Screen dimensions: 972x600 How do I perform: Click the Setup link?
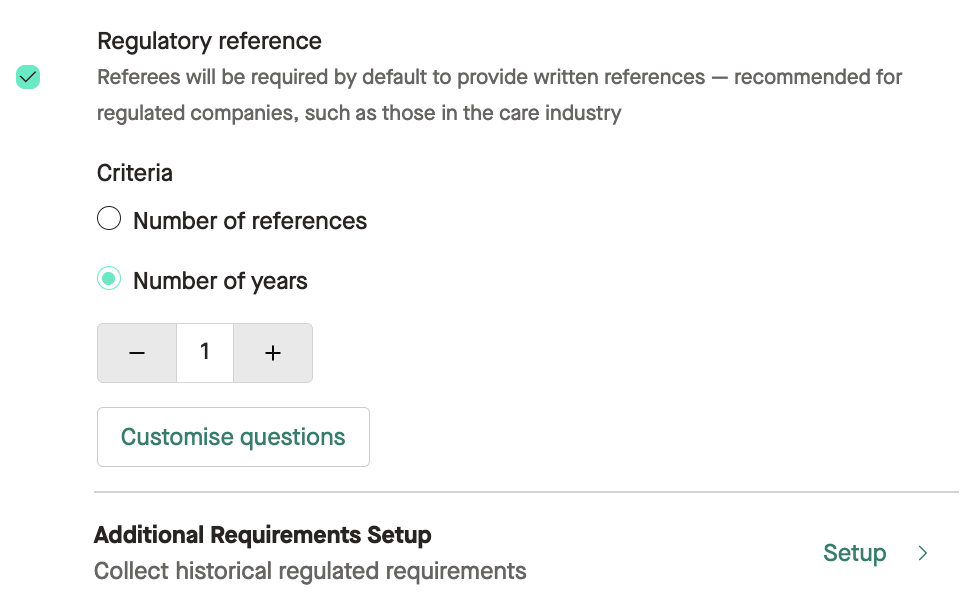pos(854,553)
